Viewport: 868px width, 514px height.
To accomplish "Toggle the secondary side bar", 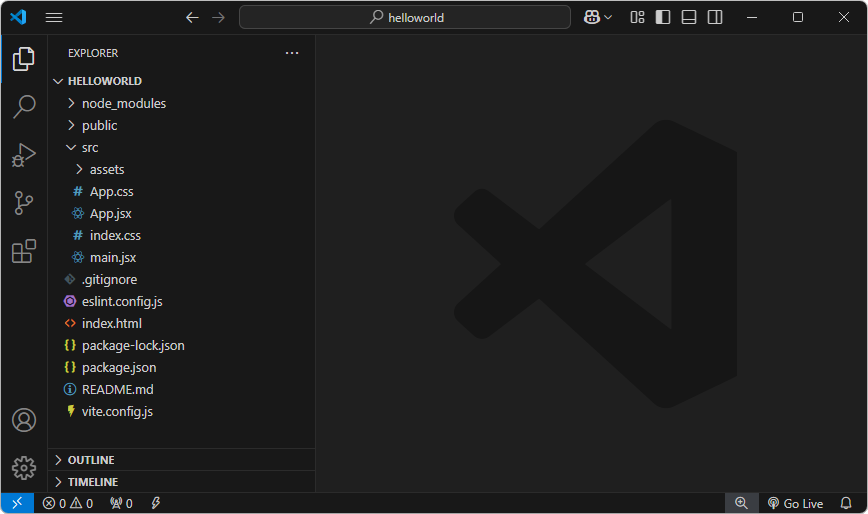I will [x=715, y=17].
